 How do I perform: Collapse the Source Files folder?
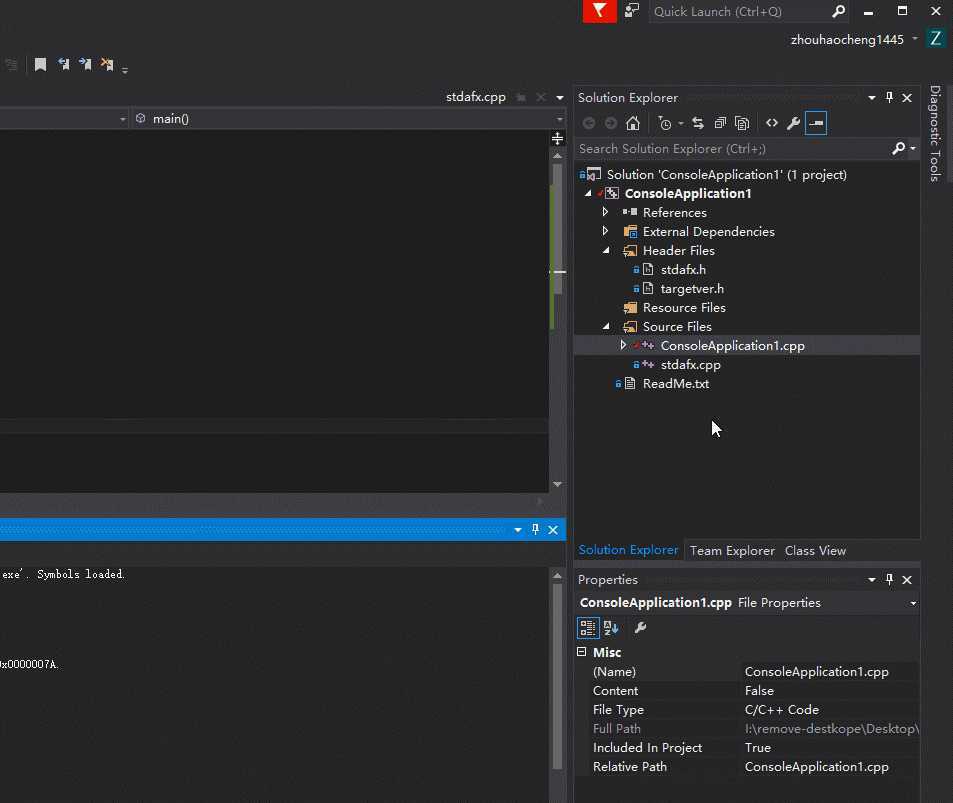tap(606, 326)
